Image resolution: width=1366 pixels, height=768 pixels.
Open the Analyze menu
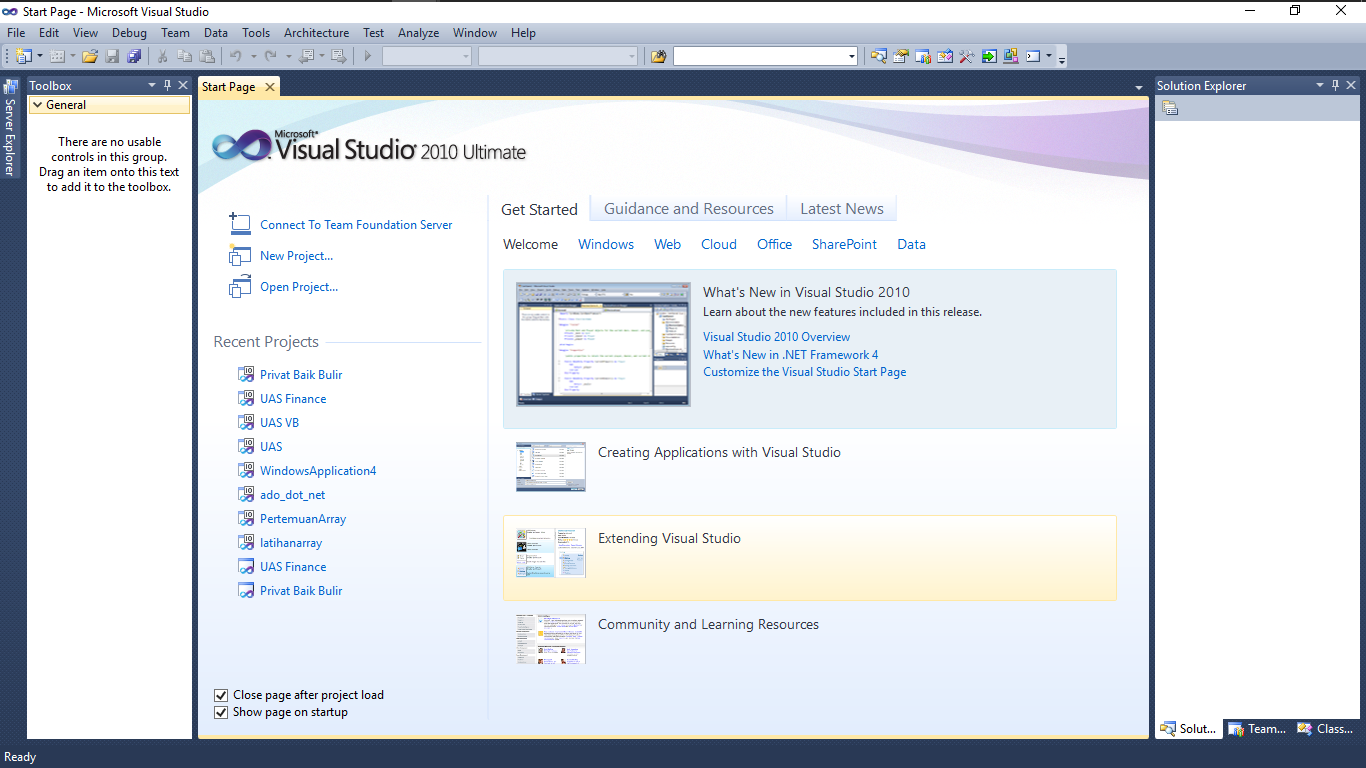[x=419, y=33]
